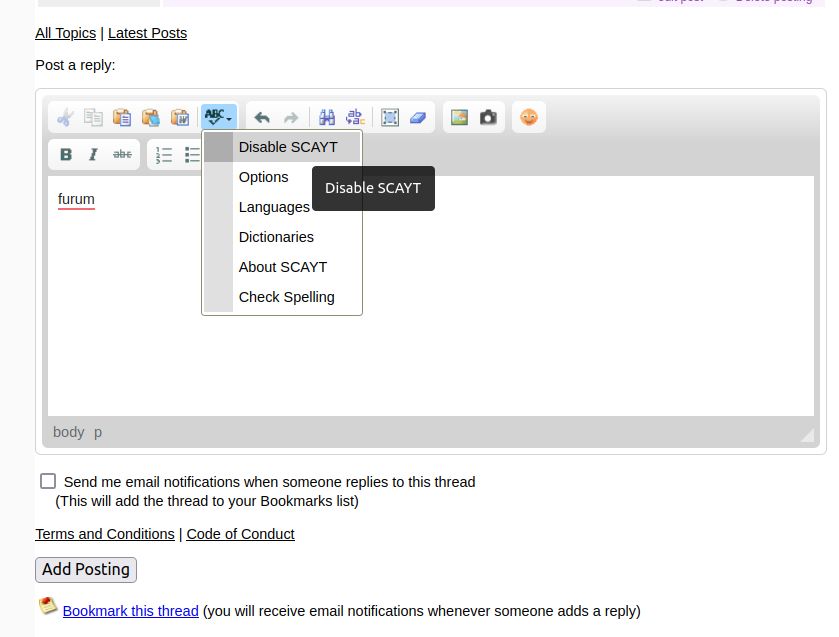The image size is (839, 637).
Task: Click the camera icon in toolbar
Action: (x=488, y=117)
